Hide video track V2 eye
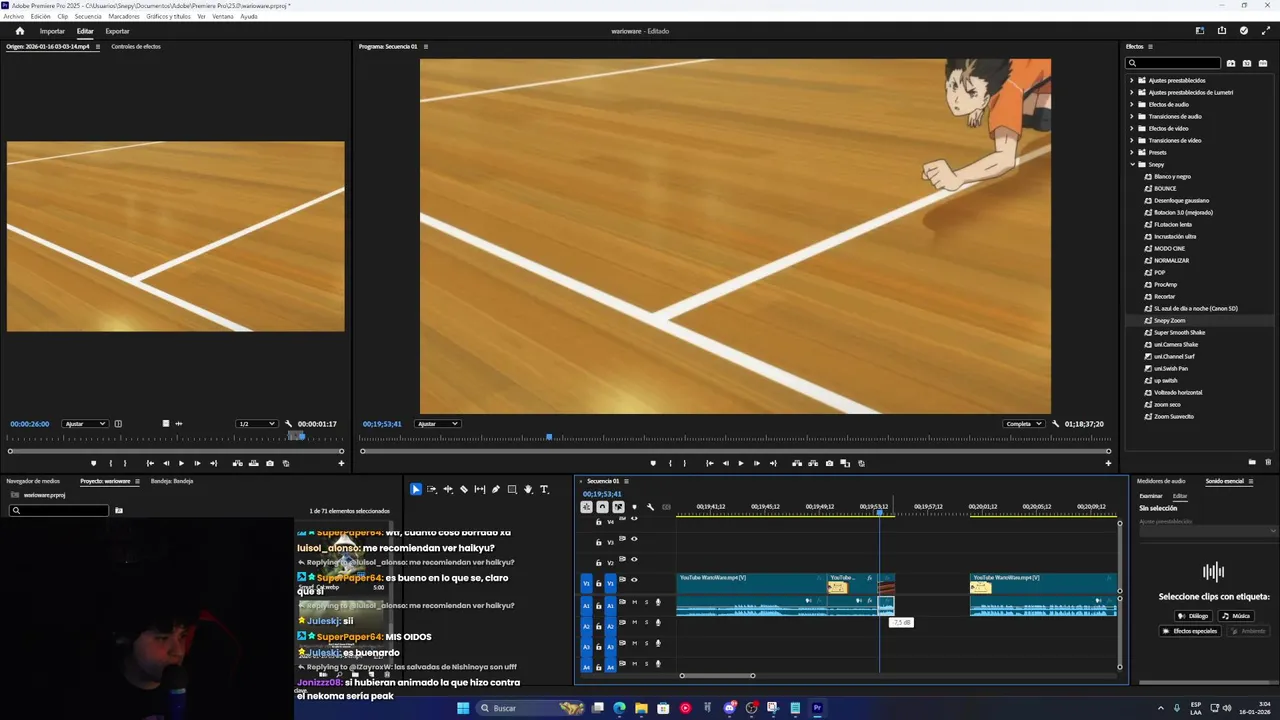Image resolution: width=1280 pixels, height=720 pixels. tap(634, 559)
